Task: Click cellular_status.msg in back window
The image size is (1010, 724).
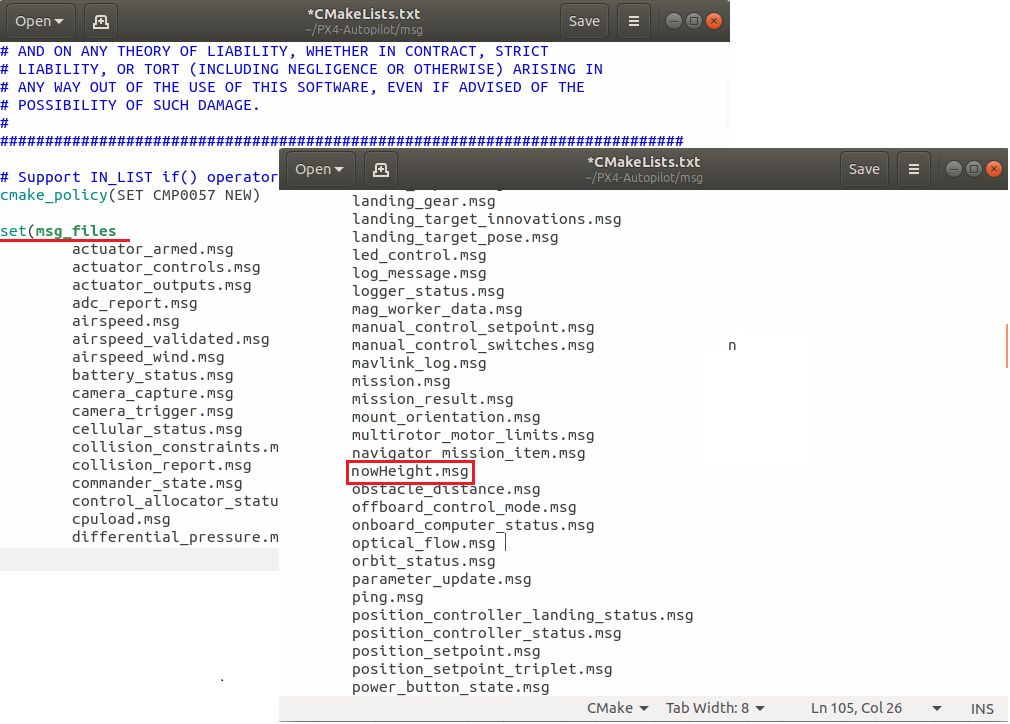Action: pos(157,430)
